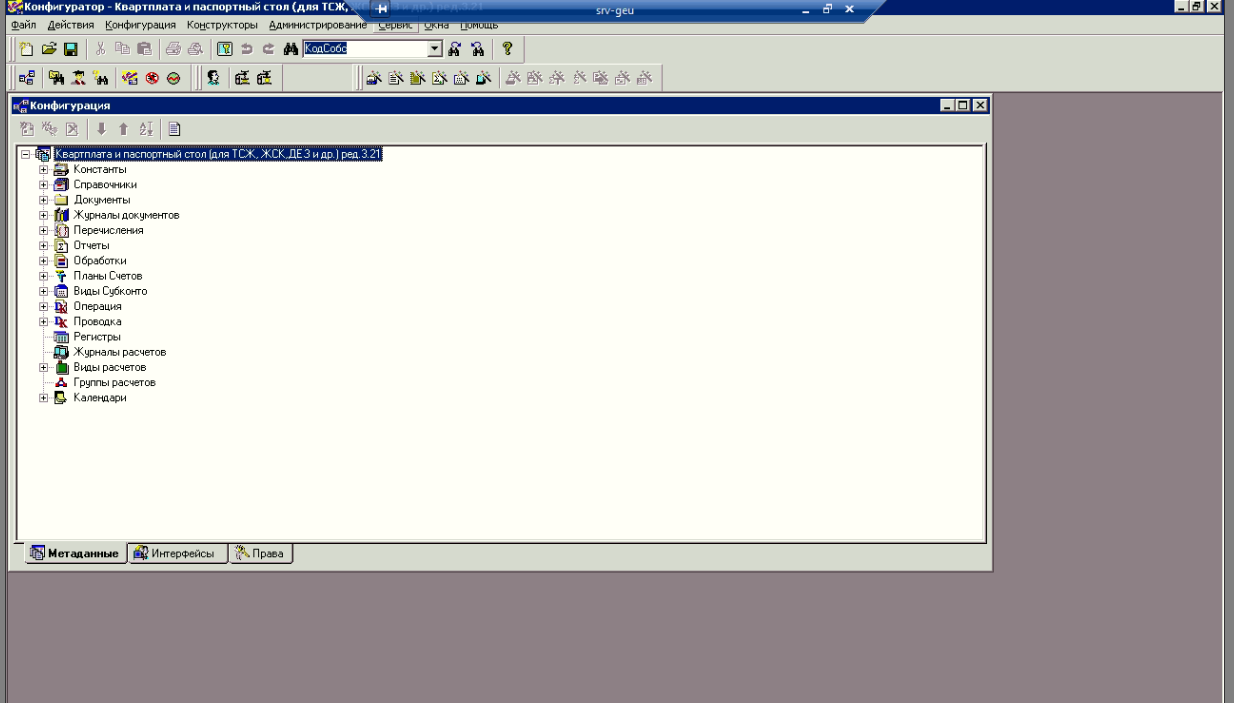Click into the КодСобс search field
The image size is (1234, 703).
365,48
